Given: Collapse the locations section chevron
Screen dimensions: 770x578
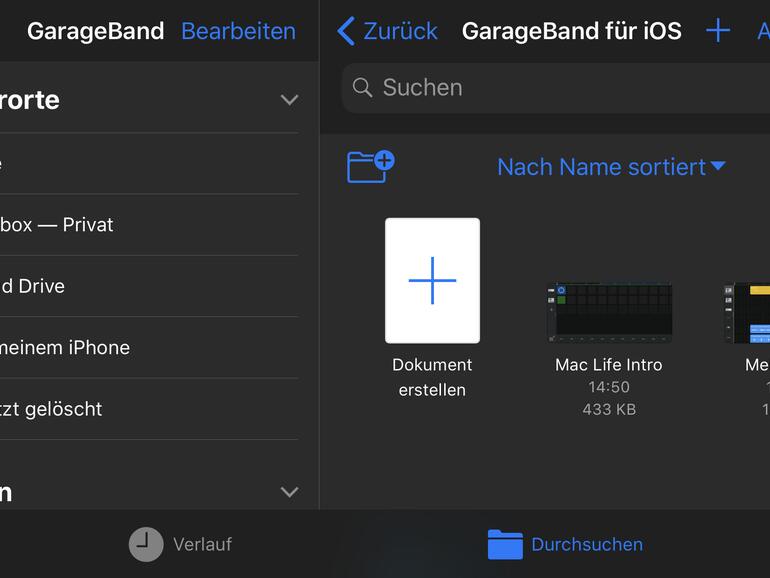Looking at the screenshot, I should 289,100.
